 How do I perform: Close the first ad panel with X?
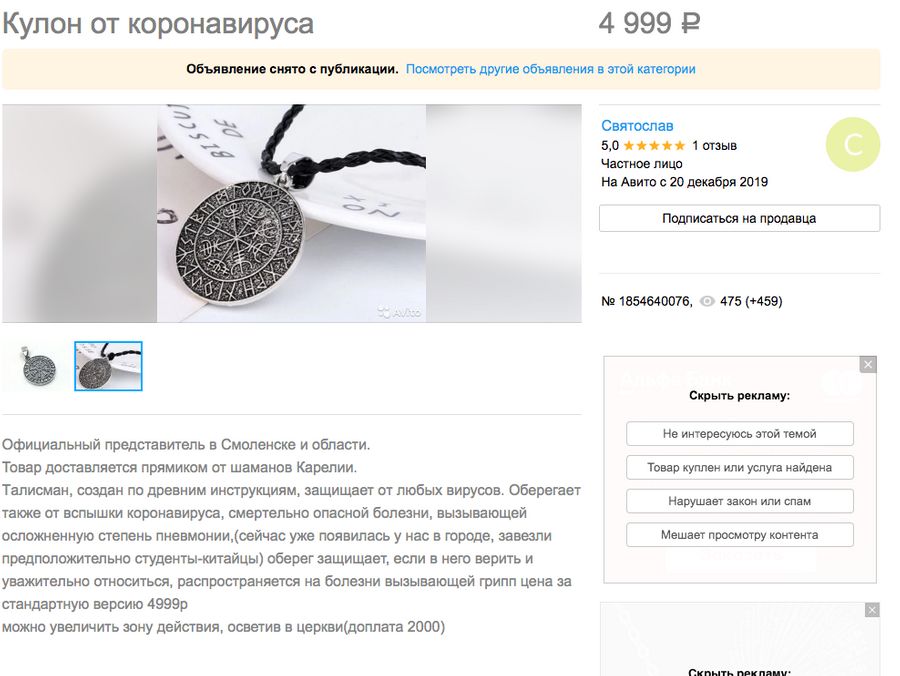tap(868, 364)
